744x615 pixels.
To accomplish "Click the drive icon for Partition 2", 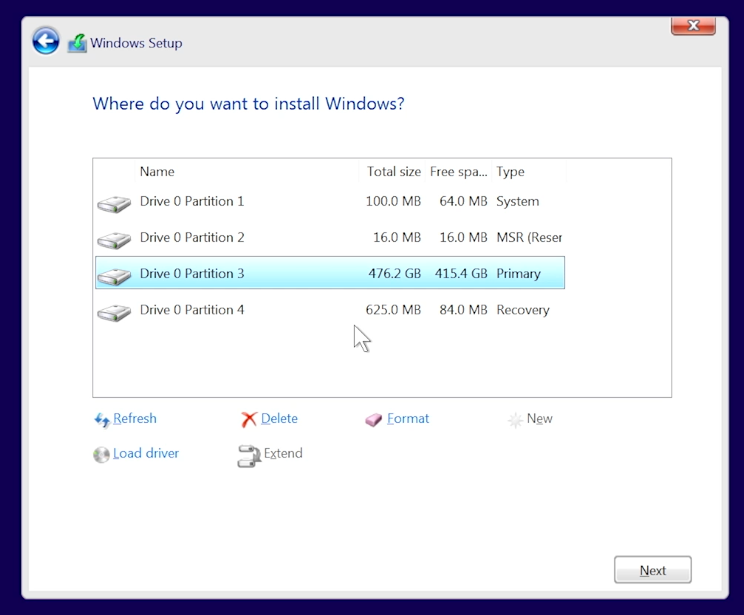I will [114, 241].
